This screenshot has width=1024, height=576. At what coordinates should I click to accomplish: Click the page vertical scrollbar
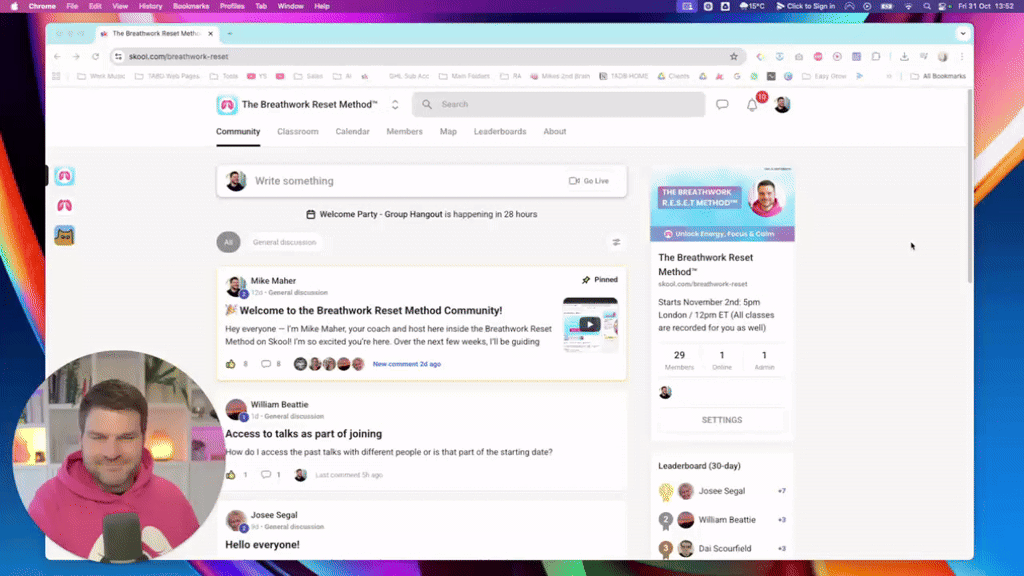pyautogui.click(x=970, y=185)
